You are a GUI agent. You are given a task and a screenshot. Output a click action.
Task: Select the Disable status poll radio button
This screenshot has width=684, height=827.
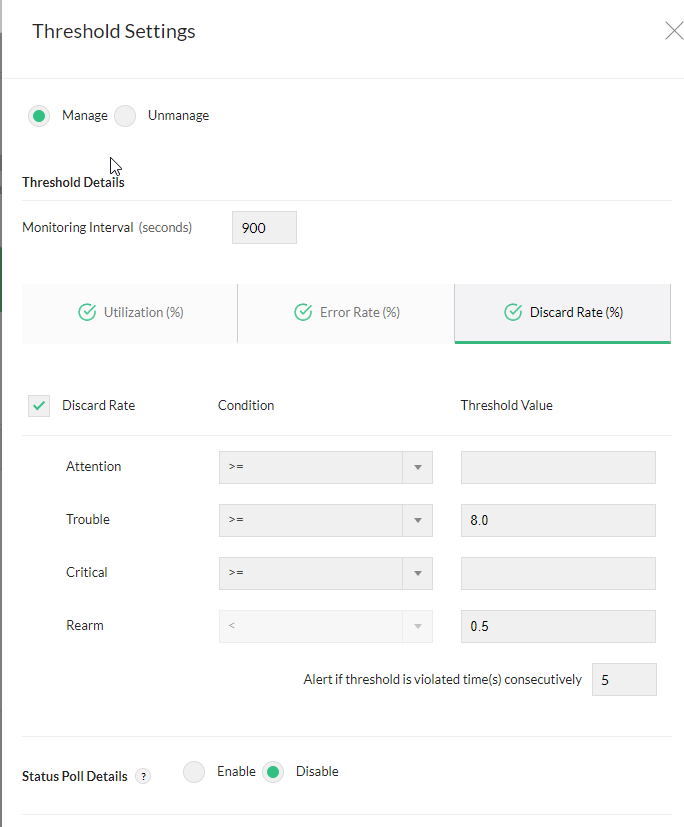(273, 772)
